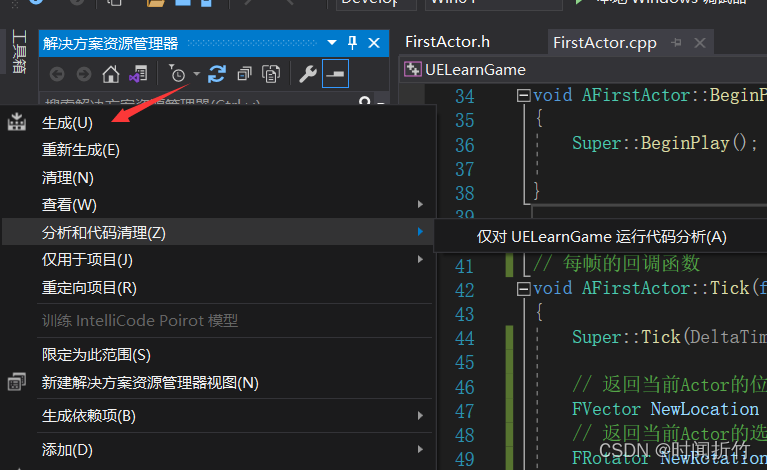Open the pending changes filter clock icon
Viewport: 767px width, 470px height.
coord(178,74)
